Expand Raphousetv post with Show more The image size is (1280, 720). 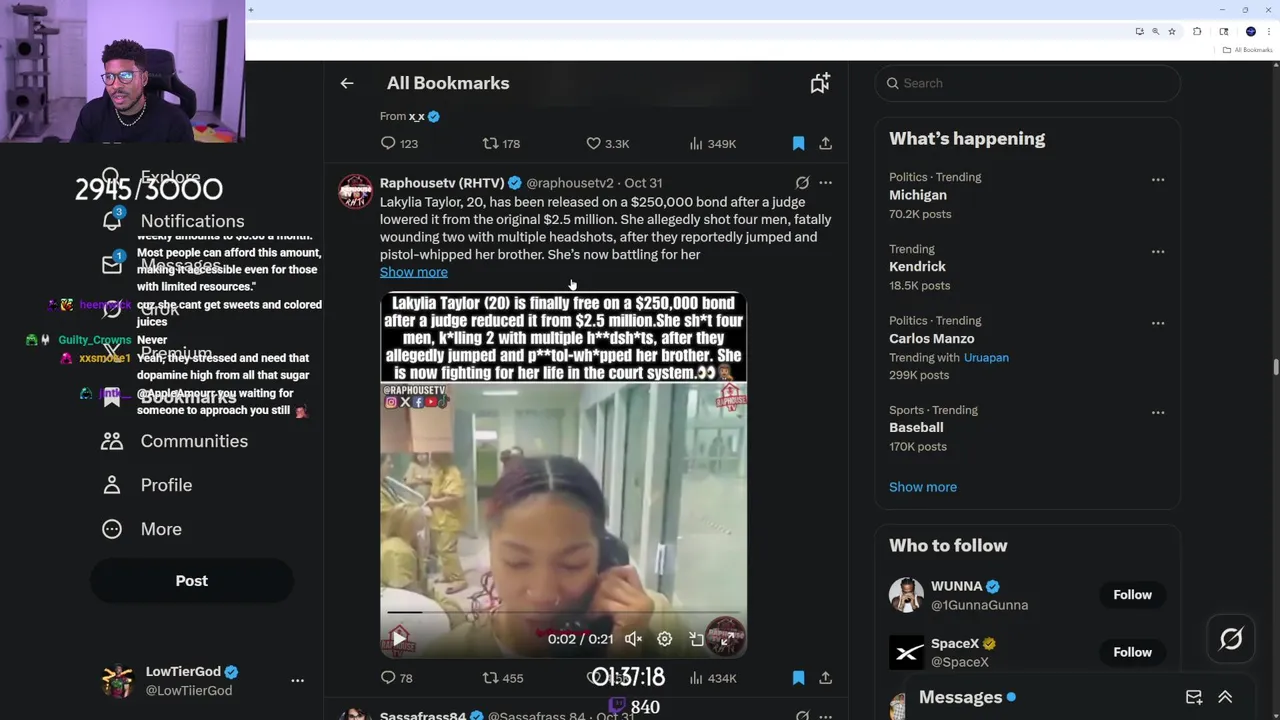click(x=414, y=272)
